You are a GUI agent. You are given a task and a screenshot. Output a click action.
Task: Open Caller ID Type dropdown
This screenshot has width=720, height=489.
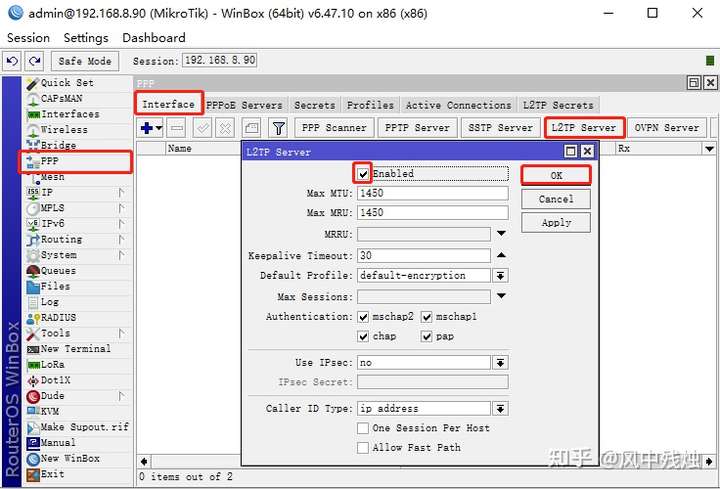point(501,409)
